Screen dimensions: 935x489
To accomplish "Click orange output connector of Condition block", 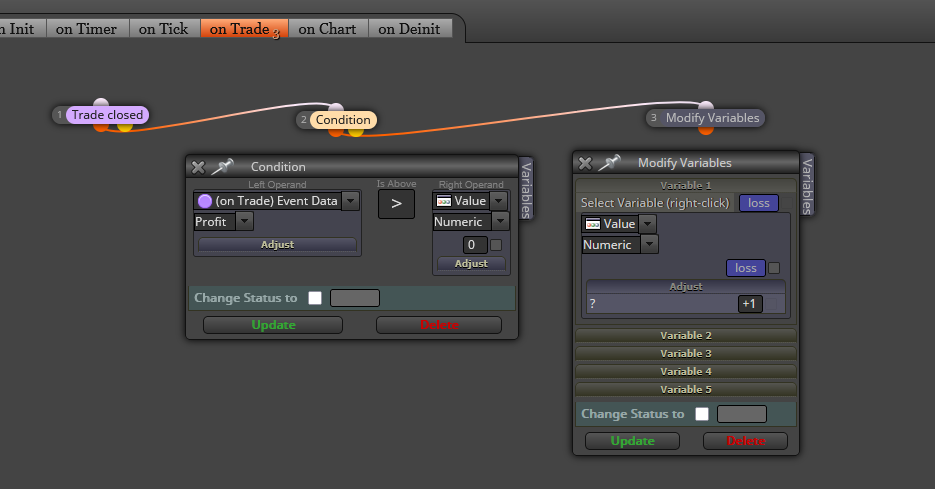I will (336, 131).
